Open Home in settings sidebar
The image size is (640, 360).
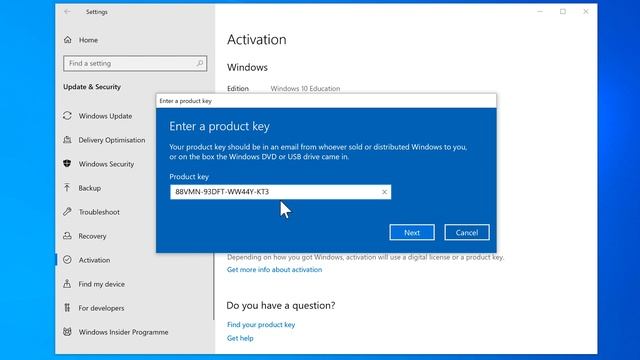[x=89, y=40]
